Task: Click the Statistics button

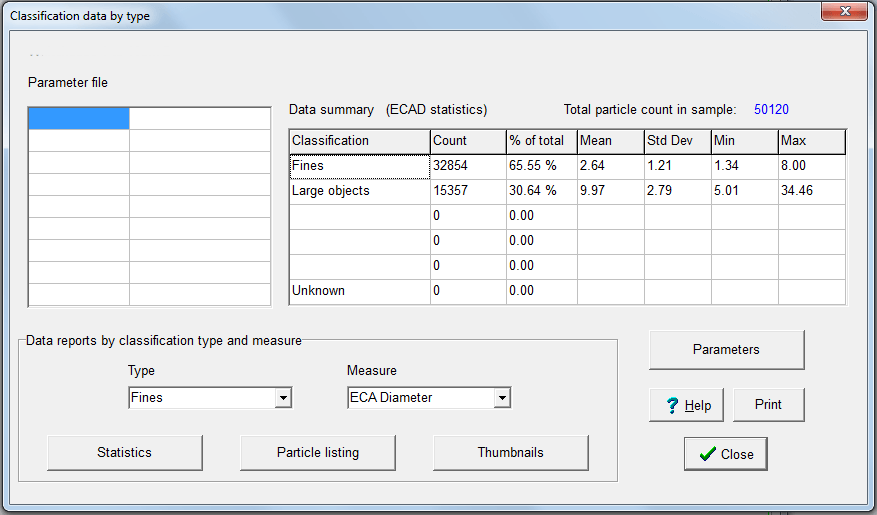Action: tap(125, 453)
